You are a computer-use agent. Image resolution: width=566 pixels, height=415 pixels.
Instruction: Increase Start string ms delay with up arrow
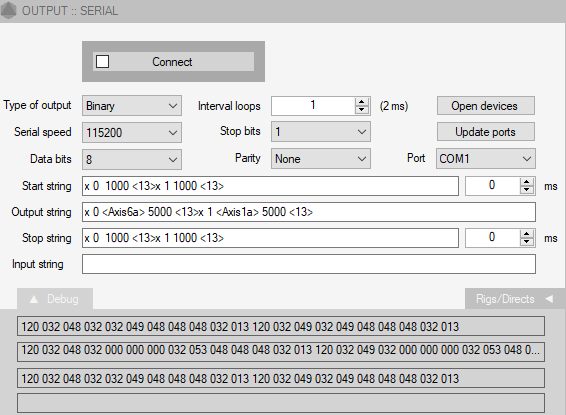point(527,182)
